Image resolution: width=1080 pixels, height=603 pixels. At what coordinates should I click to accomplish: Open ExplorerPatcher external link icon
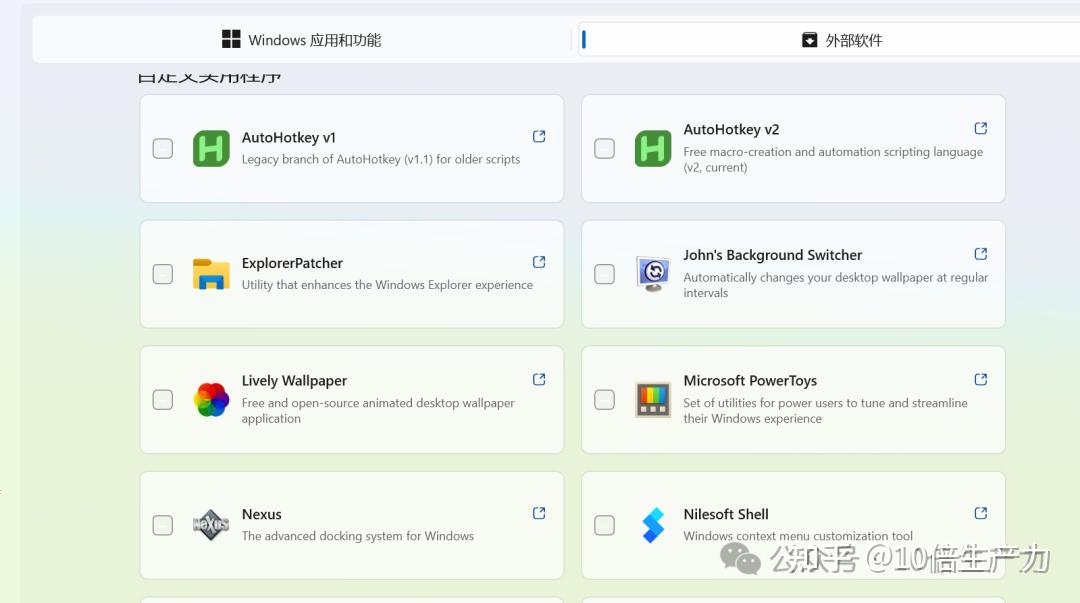pos(539,262)
